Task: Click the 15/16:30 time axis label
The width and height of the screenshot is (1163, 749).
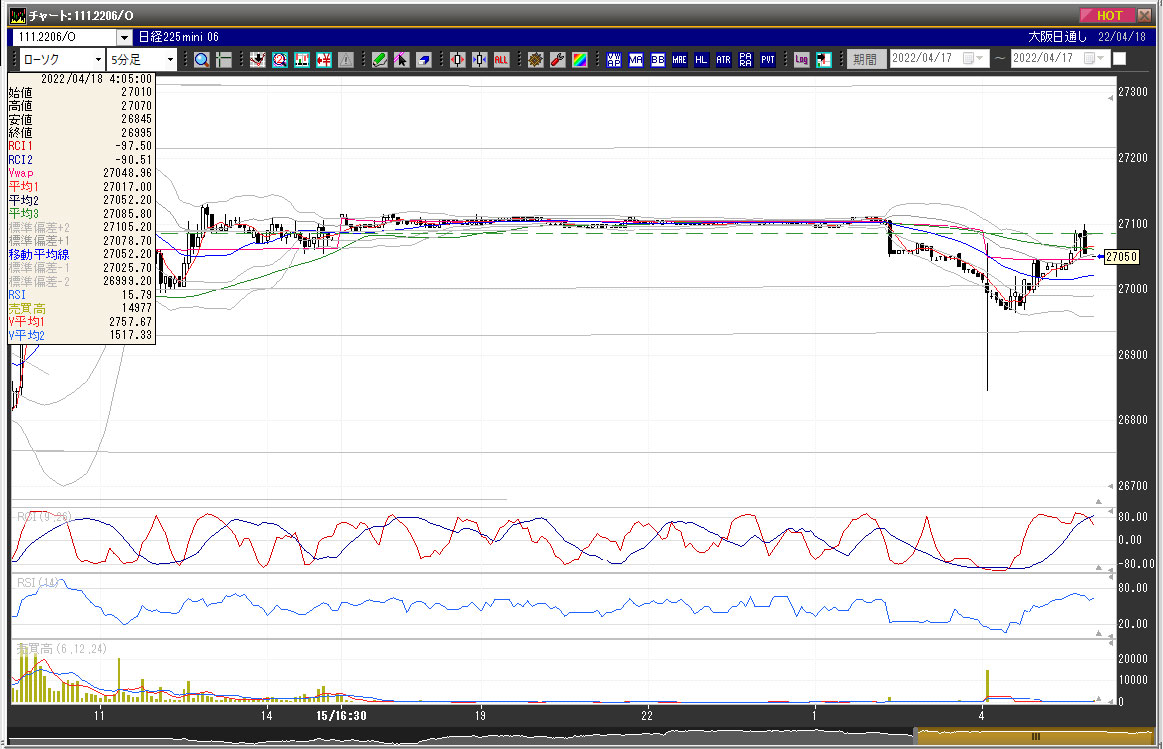Action: pyautogui.click(x=341, y=716)
